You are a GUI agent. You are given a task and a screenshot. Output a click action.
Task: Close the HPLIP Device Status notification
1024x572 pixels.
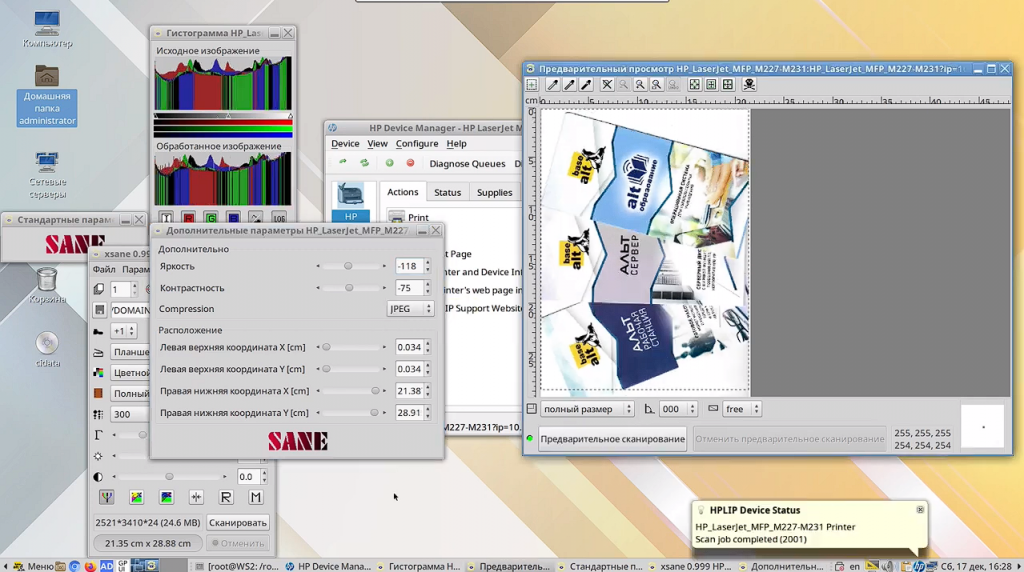pos(920,510)
